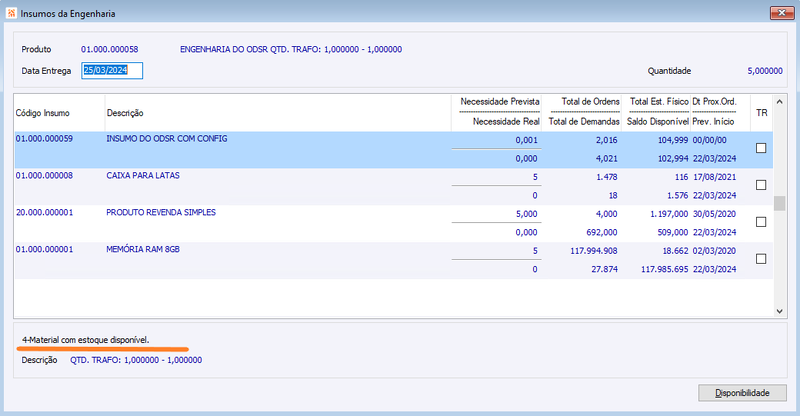Select code 20.000.000001 in the grid
Viewport: 800px width, 416px height.
click(44, 212)
